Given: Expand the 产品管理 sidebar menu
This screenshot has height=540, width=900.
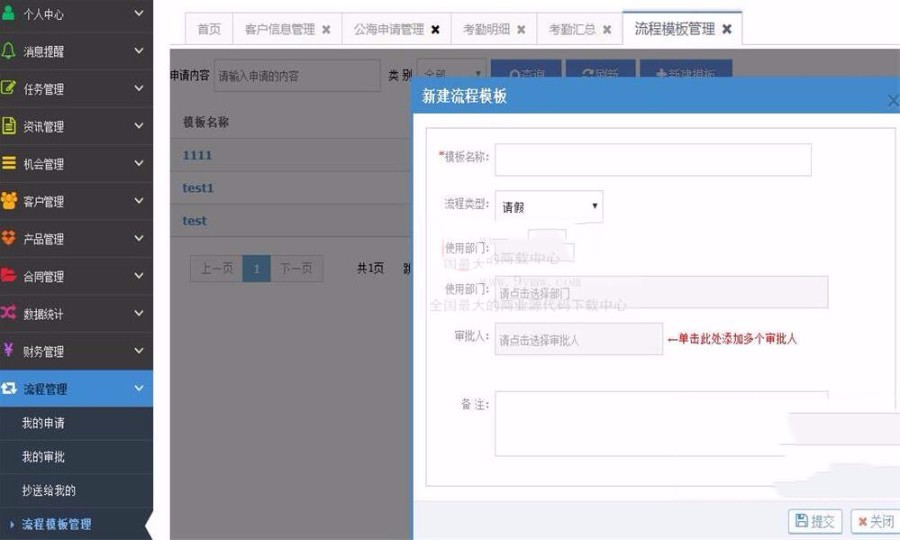Looking at the screenshot, I should [x=138, y=239].
